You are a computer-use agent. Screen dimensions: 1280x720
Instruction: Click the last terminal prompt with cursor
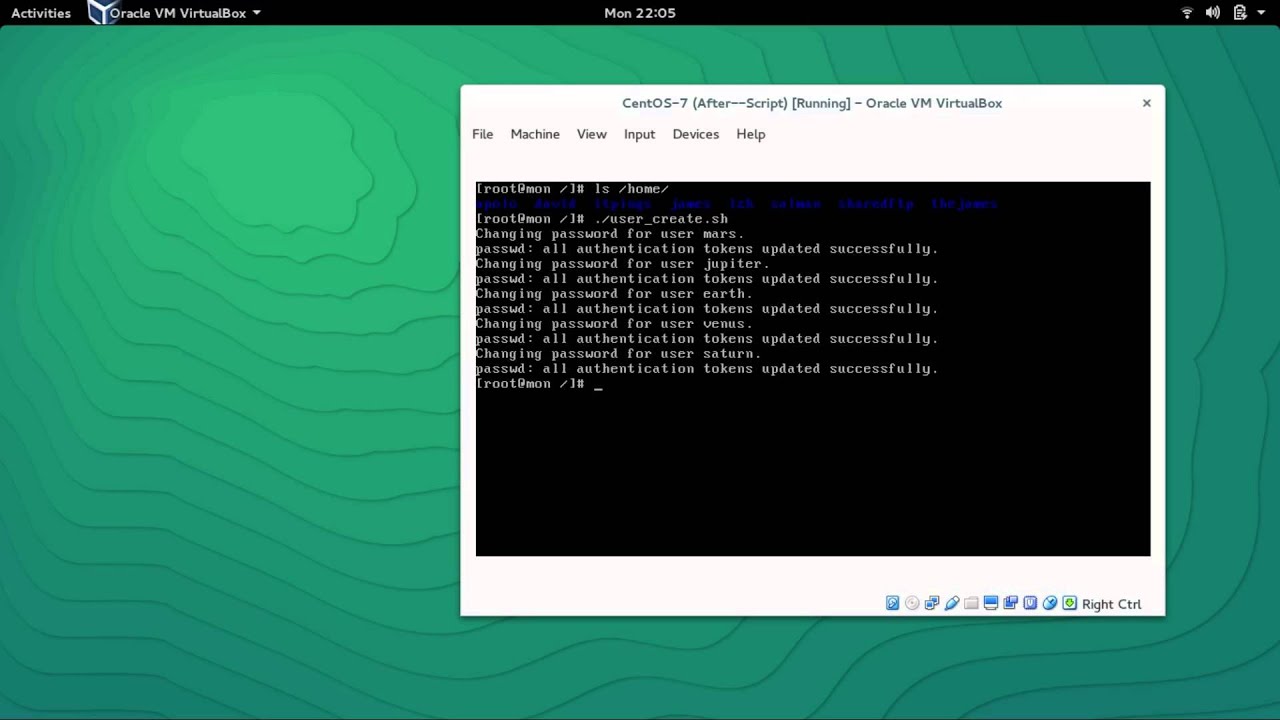coord(539,384)
